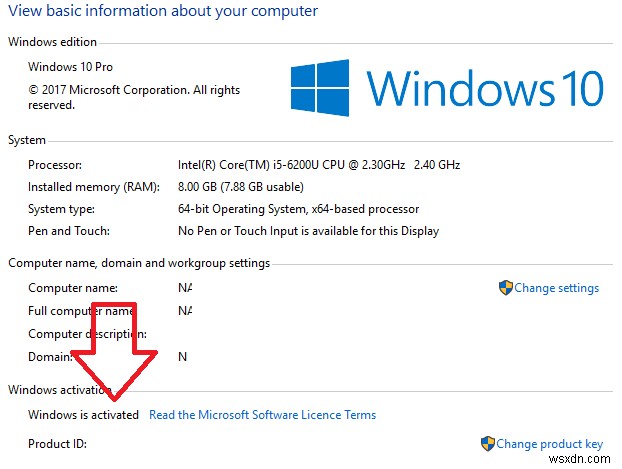Screen dimensions: 622x469
Task: Click the 64-bit Operating System type value
Action: coord(298,209)
